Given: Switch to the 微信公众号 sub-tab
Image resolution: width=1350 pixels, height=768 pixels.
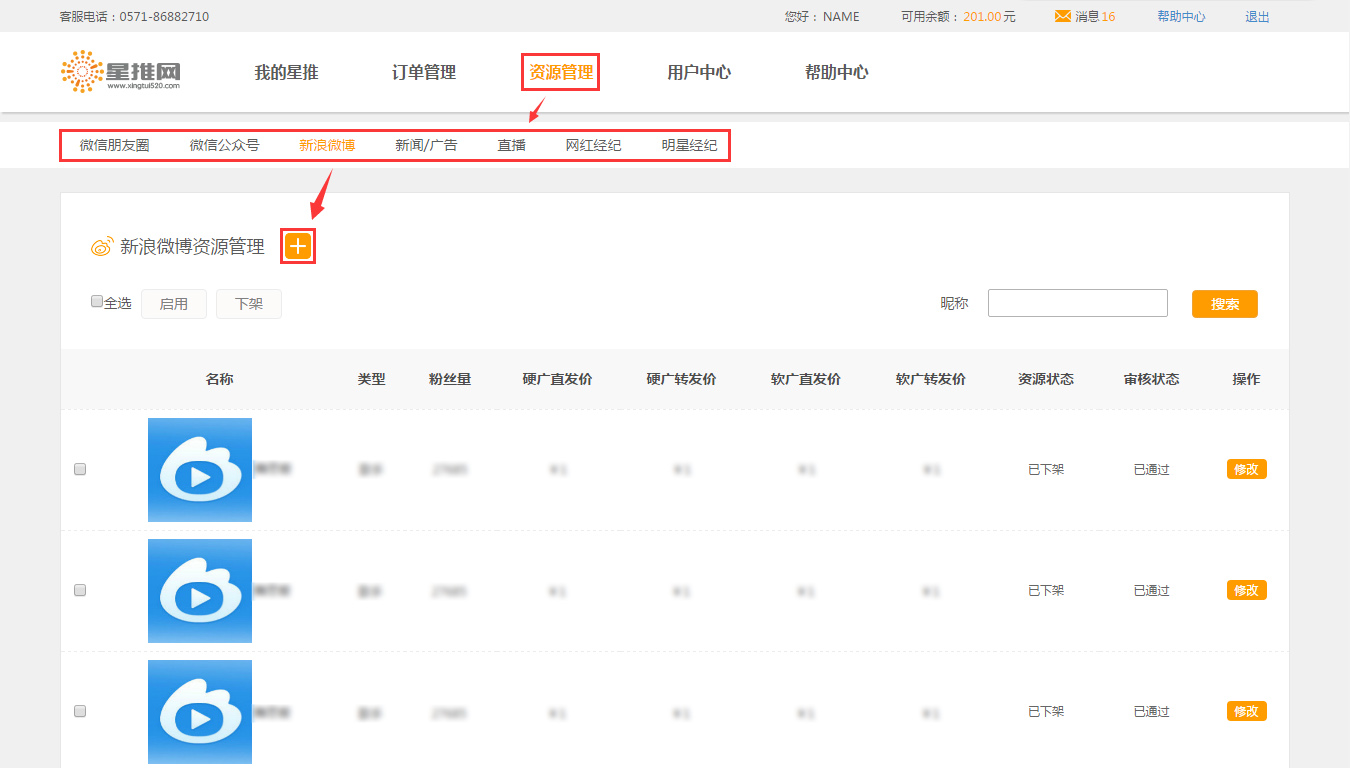Looking at the screenshot, I should click(225, 145).
